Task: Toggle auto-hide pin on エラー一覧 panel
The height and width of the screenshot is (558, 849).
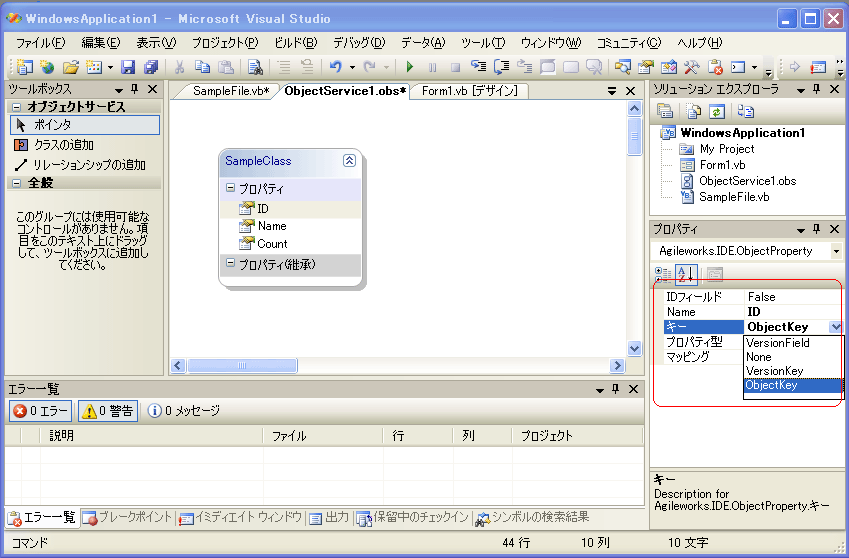Action: click(x=616, y=389)
